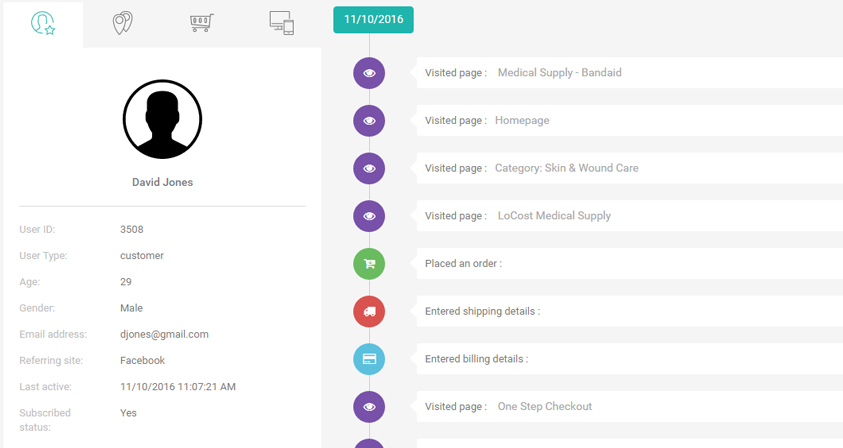Click the referring site Facebook

pyautogui.click(x=142, y=360)
